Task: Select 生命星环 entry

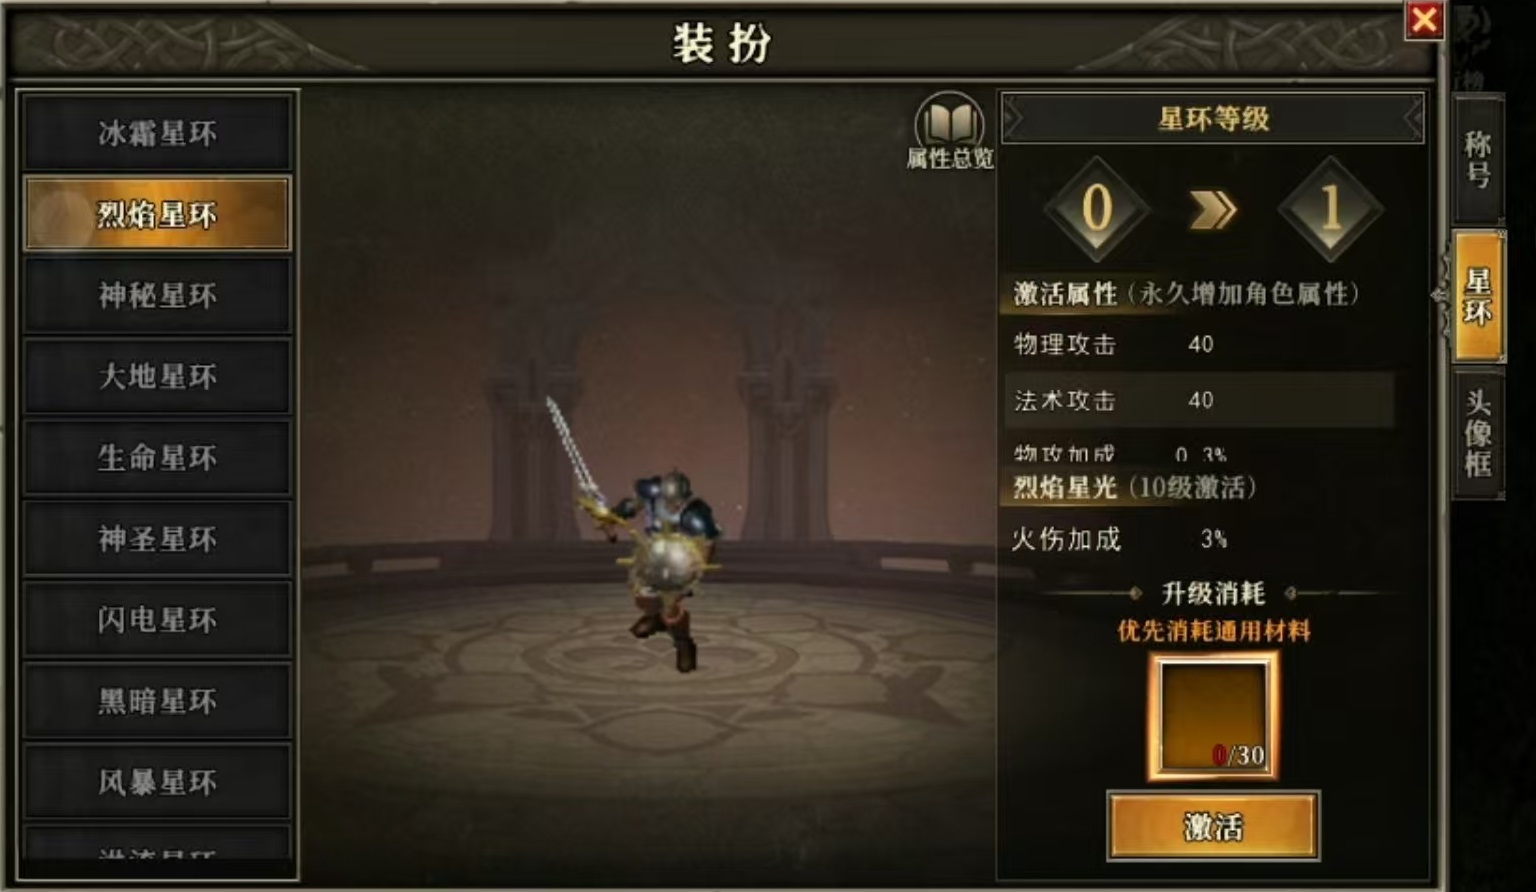Action: pyautogui.click(x=157, y=458)
